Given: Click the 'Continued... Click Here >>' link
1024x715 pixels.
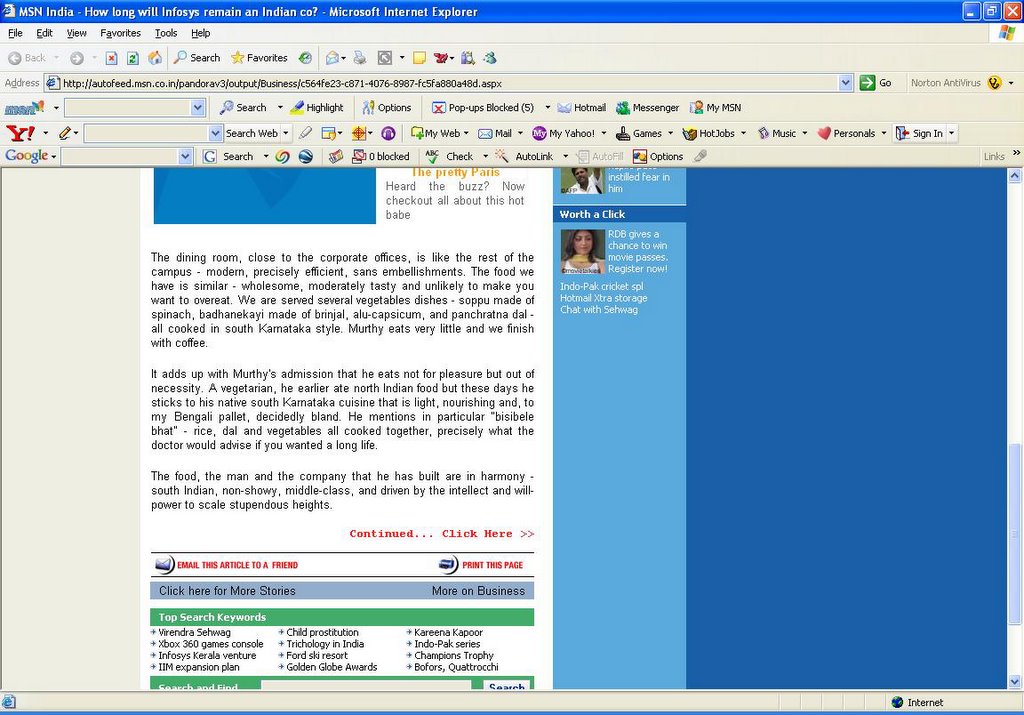Looking at the screenshot, I should click(441, 534).
